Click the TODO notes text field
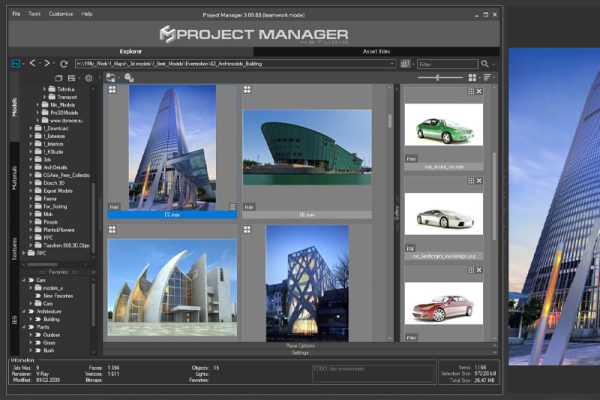The height and width of the screenshot is (400, 600). coord(373,374)
